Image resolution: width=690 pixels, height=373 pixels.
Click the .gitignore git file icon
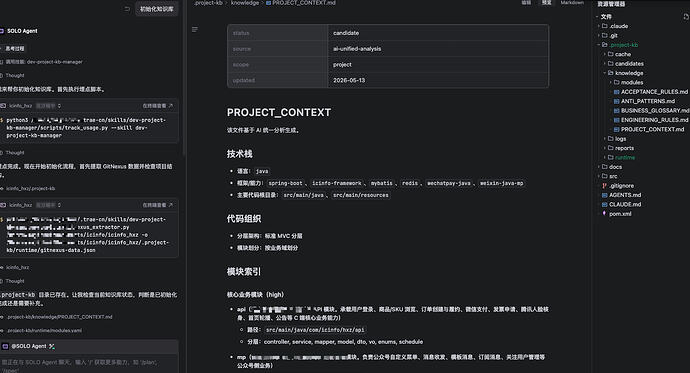point(605,186)
